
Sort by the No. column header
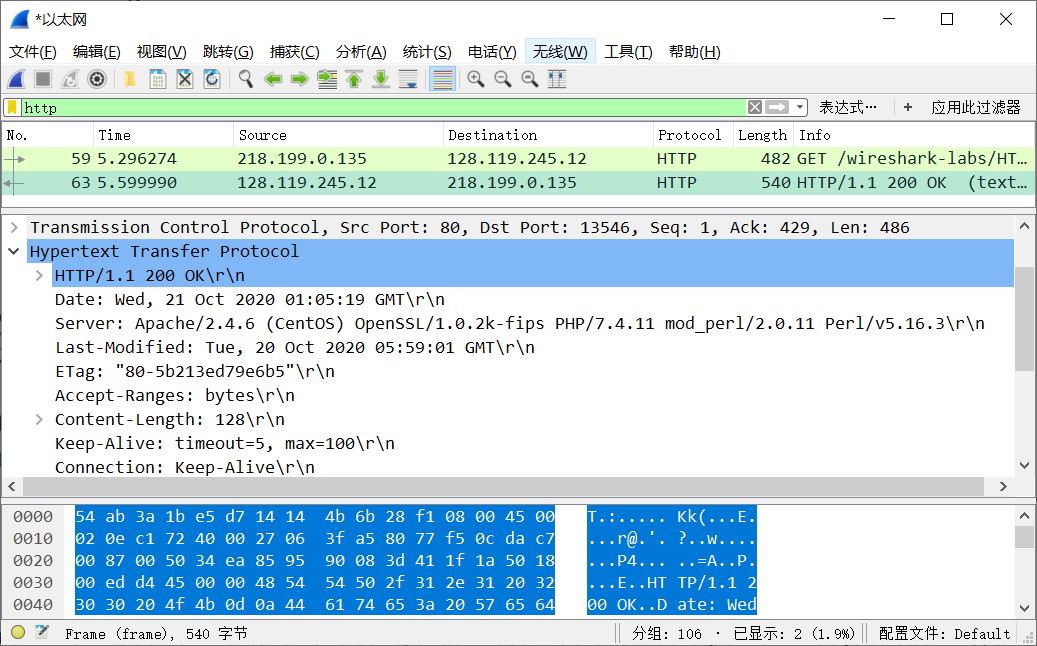[x=48, y=136]
